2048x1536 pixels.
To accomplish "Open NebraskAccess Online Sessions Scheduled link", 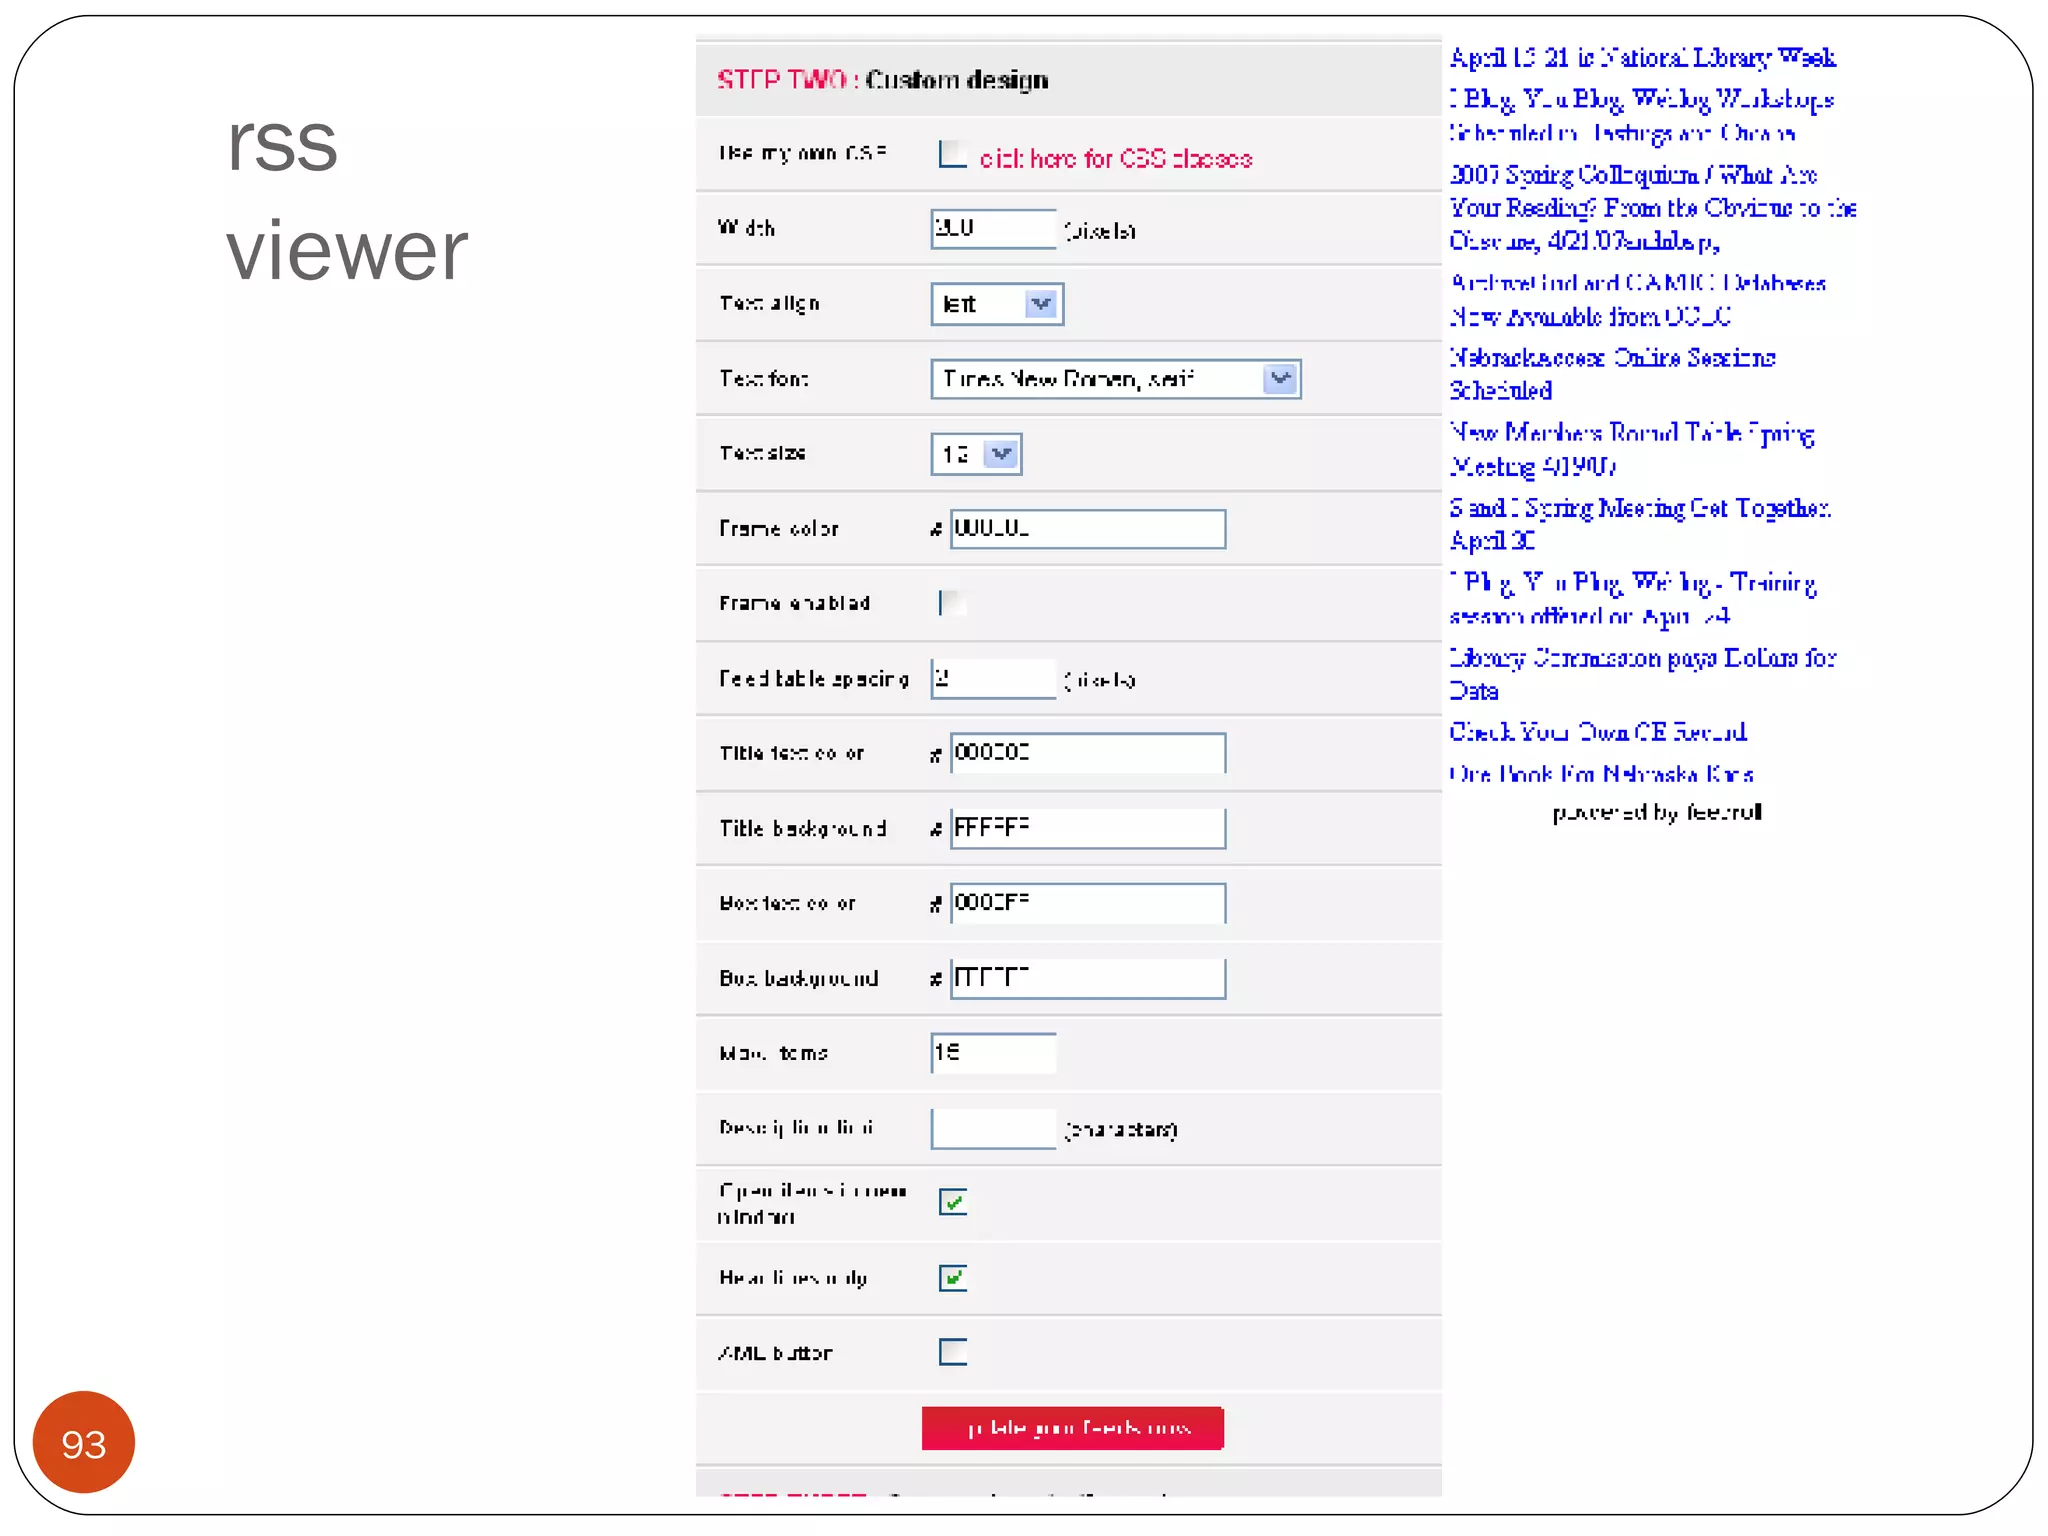I will tap(1612, 374).
